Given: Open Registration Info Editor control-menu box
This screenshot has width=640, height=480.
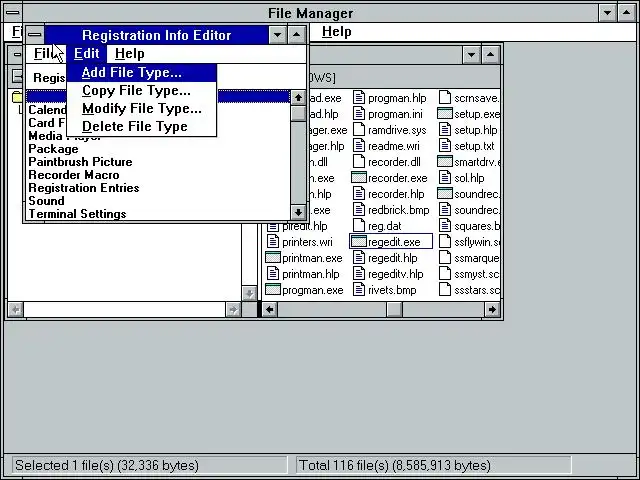Looking at the screenshot, I should pos(35,35).
